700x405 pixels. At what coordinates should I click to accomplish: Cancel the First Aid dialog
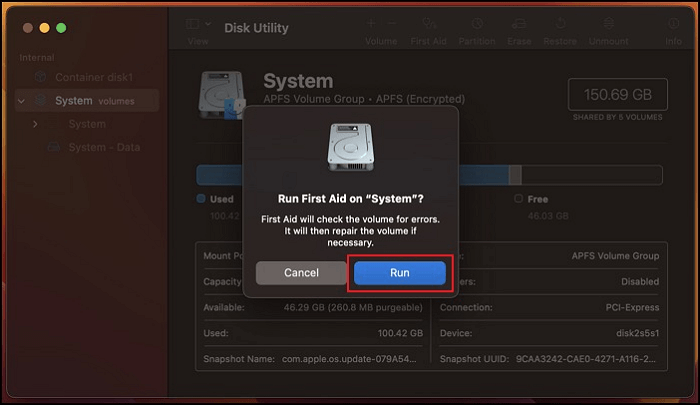(x=301, y=273)
